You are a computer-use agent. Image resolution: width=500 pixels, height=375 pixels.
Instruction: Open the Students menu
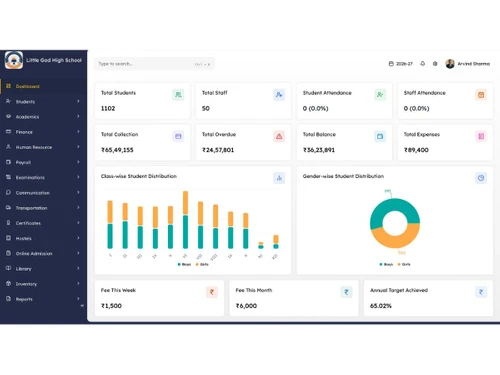(x=44, y=101)
